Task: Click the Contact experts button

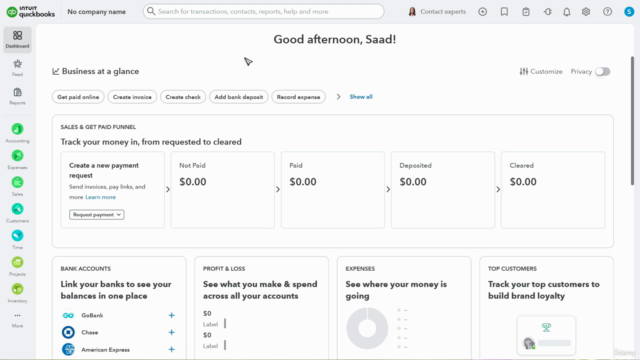Action: click(x=437, y=12)
